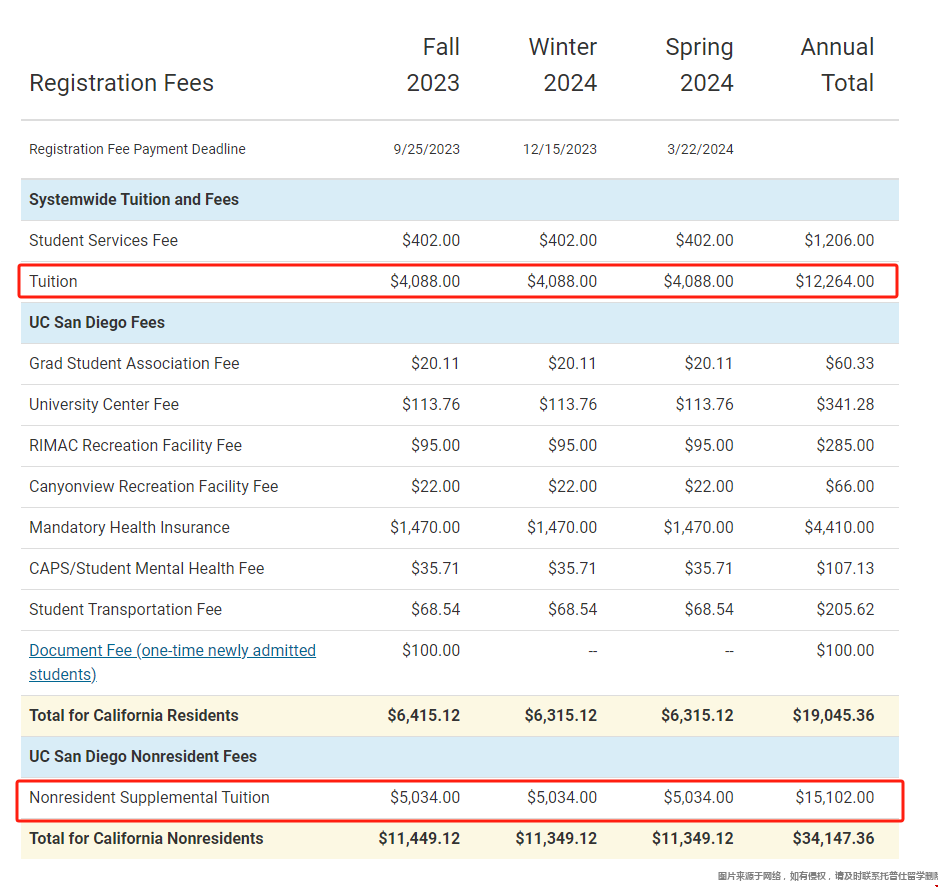Click the 'Student Transportation Fee' label
The width and height of the screenshot is (938, 887).
point(126,609)
